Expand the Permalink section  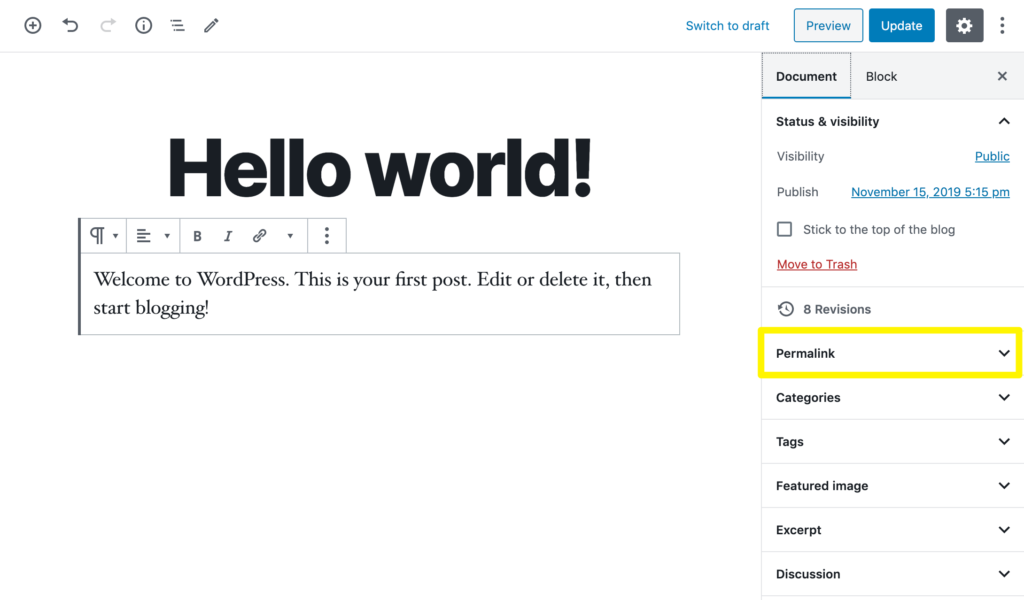pyautogui.click(x=889, y=353)
